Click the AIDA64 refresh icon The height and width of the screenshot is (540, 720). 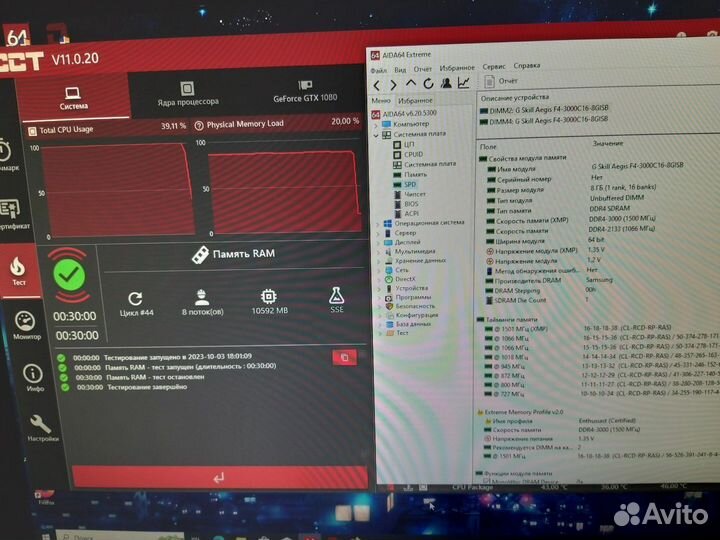coord(428,84)
